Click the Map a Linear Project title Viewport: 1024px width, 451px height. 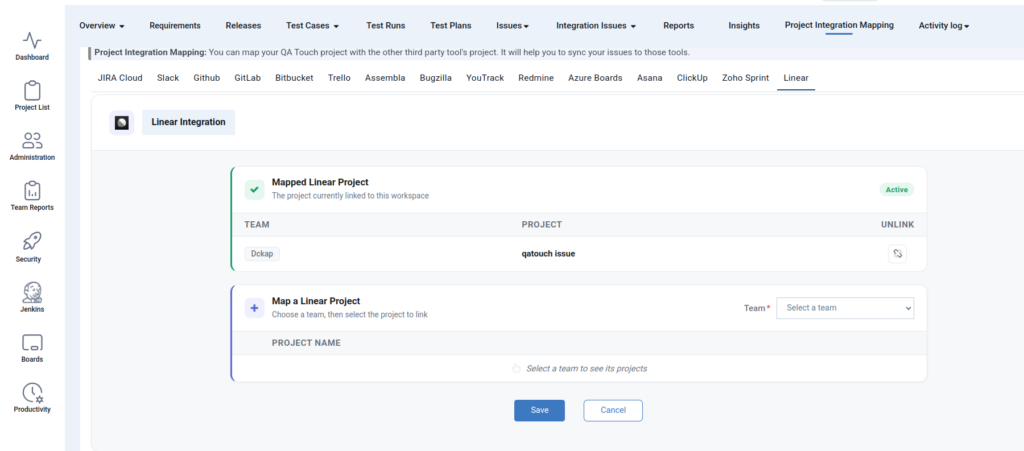[316, 302]
